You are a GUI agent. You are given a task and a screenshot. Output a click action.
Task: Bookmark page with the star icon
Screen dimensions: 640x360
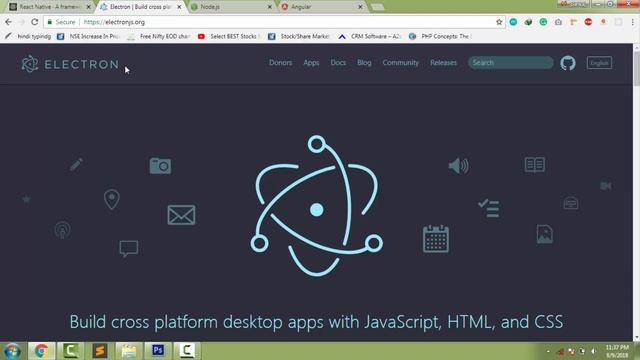(x=499, y=22)
